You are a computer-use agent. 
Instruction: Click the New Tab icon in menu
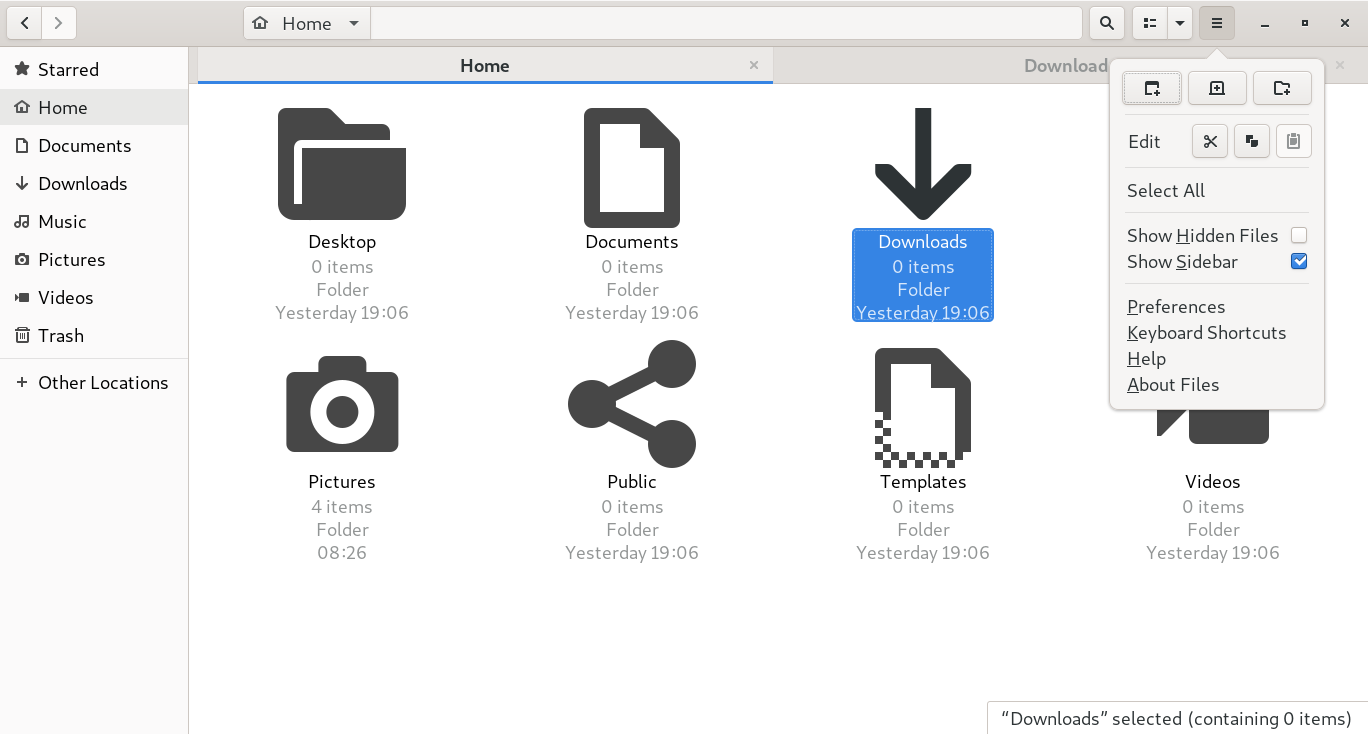coord(1217,88)
